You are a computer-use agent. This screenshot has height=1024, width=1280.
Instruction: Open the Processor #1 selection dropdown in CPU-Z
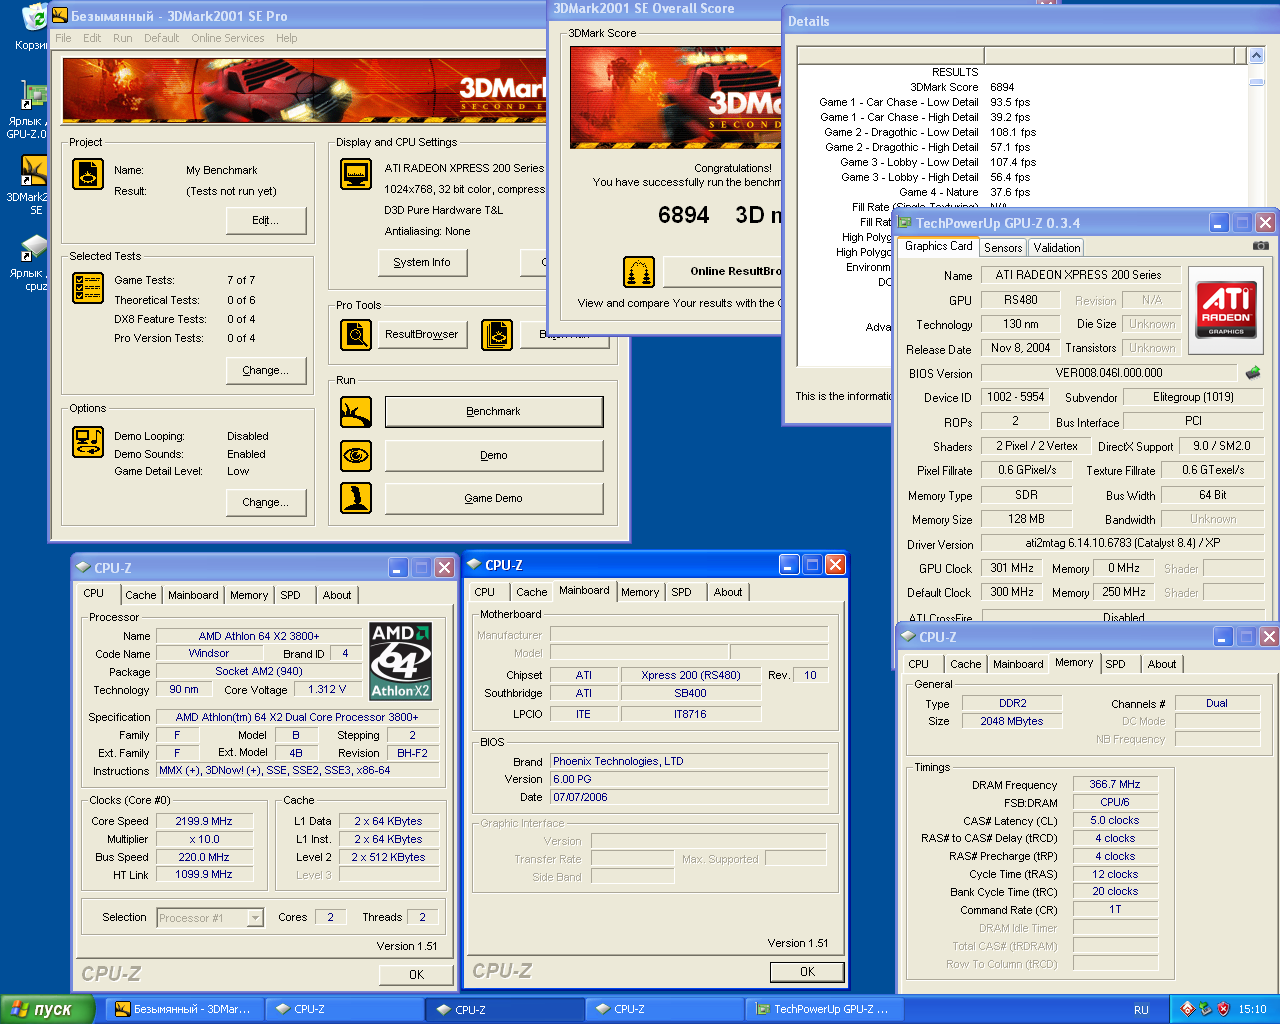[x=255, y=918]
